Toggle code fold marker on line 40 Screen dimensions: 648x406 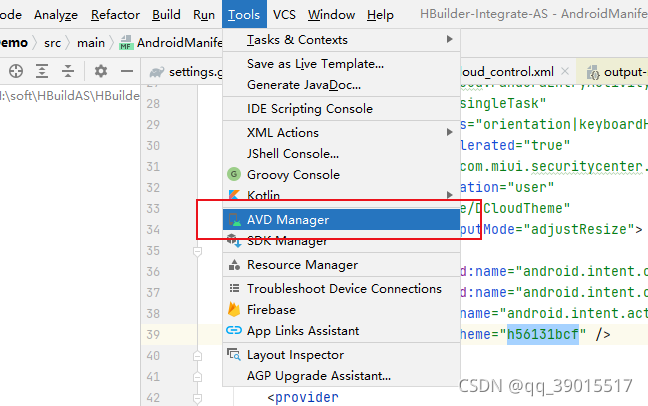click(198, 356)
